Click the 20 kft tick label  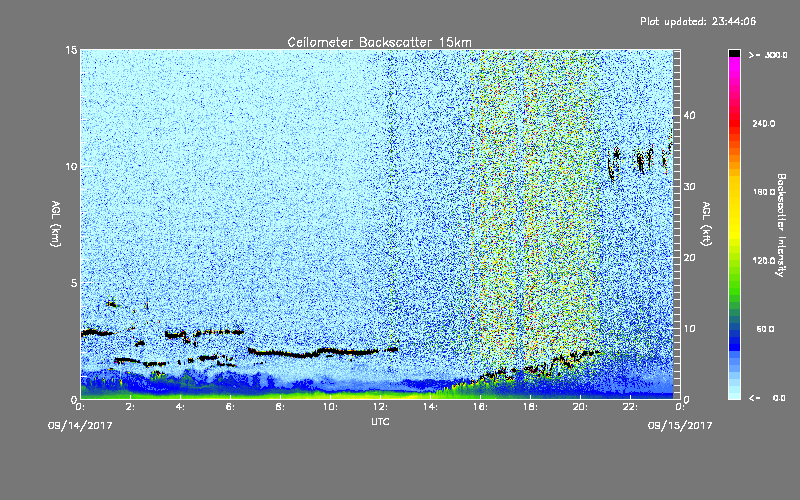689,258
